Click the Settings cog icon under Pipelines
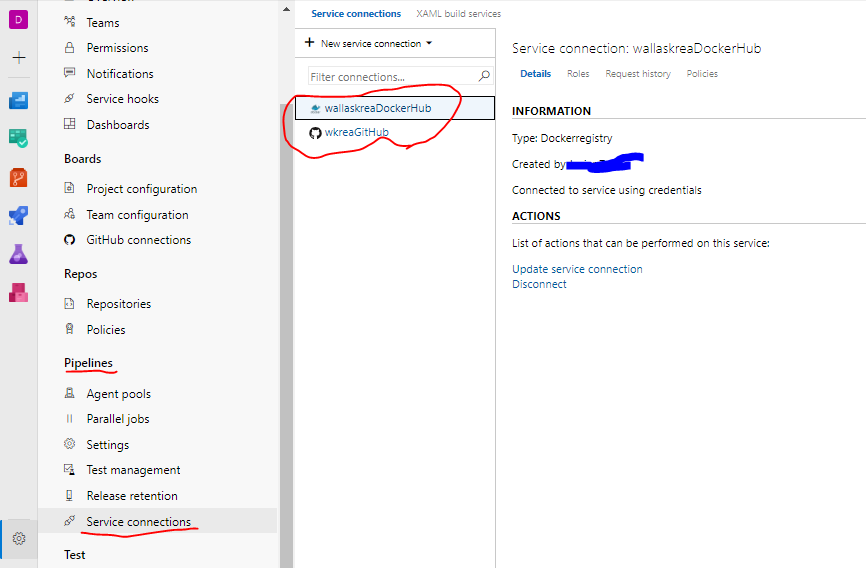This screenshot has height=568, width=866. click(70, 444)
